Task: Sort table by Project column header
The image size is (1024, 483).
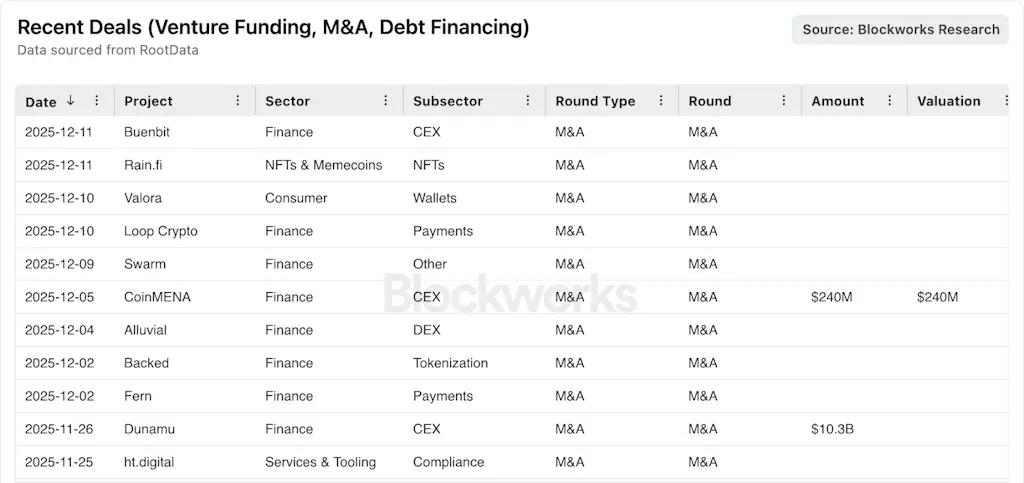Action: click(x=148, y=101)
